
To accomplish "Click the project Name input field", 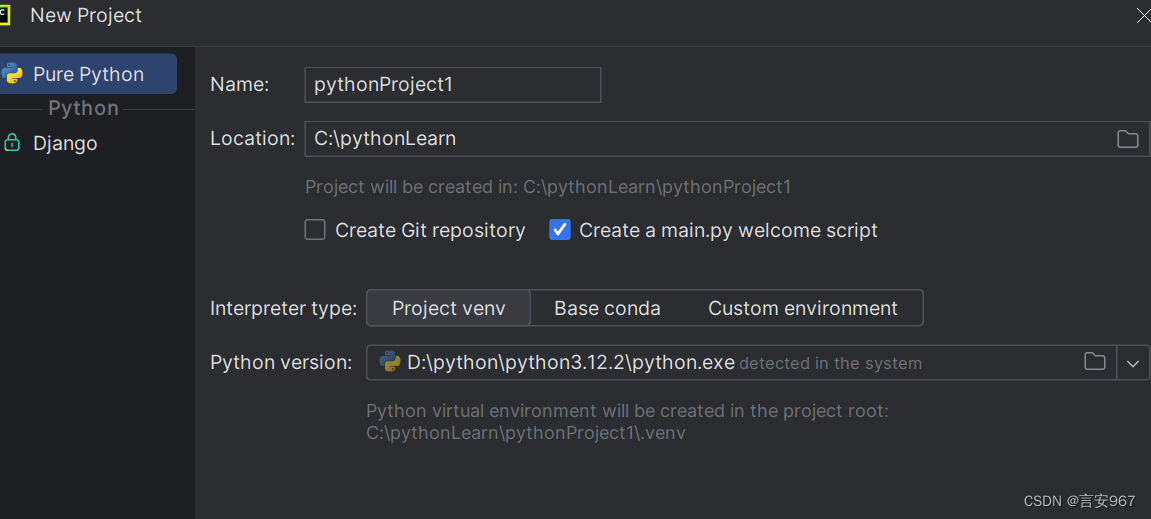I will pyautogui.click(x=452, y=85).
